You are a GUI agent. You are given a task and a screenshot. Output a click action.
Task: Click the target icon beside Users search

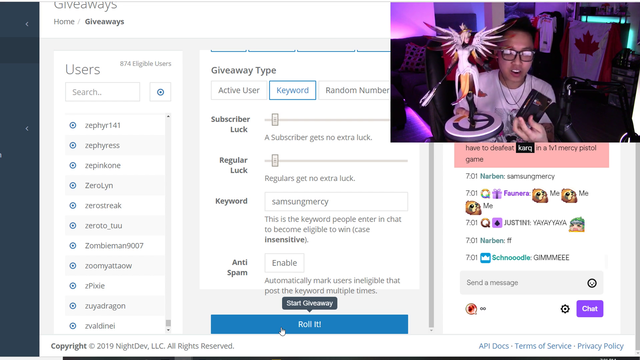[x=160, y=92]
